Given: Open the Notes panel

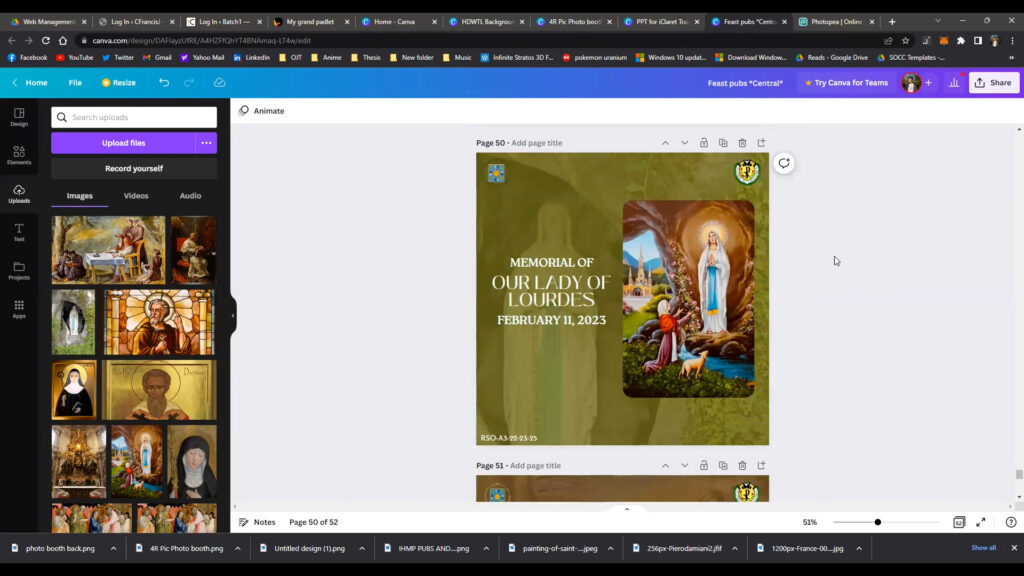Looking at the screenshot, I should pyautogui.click(x=257, y=522).
